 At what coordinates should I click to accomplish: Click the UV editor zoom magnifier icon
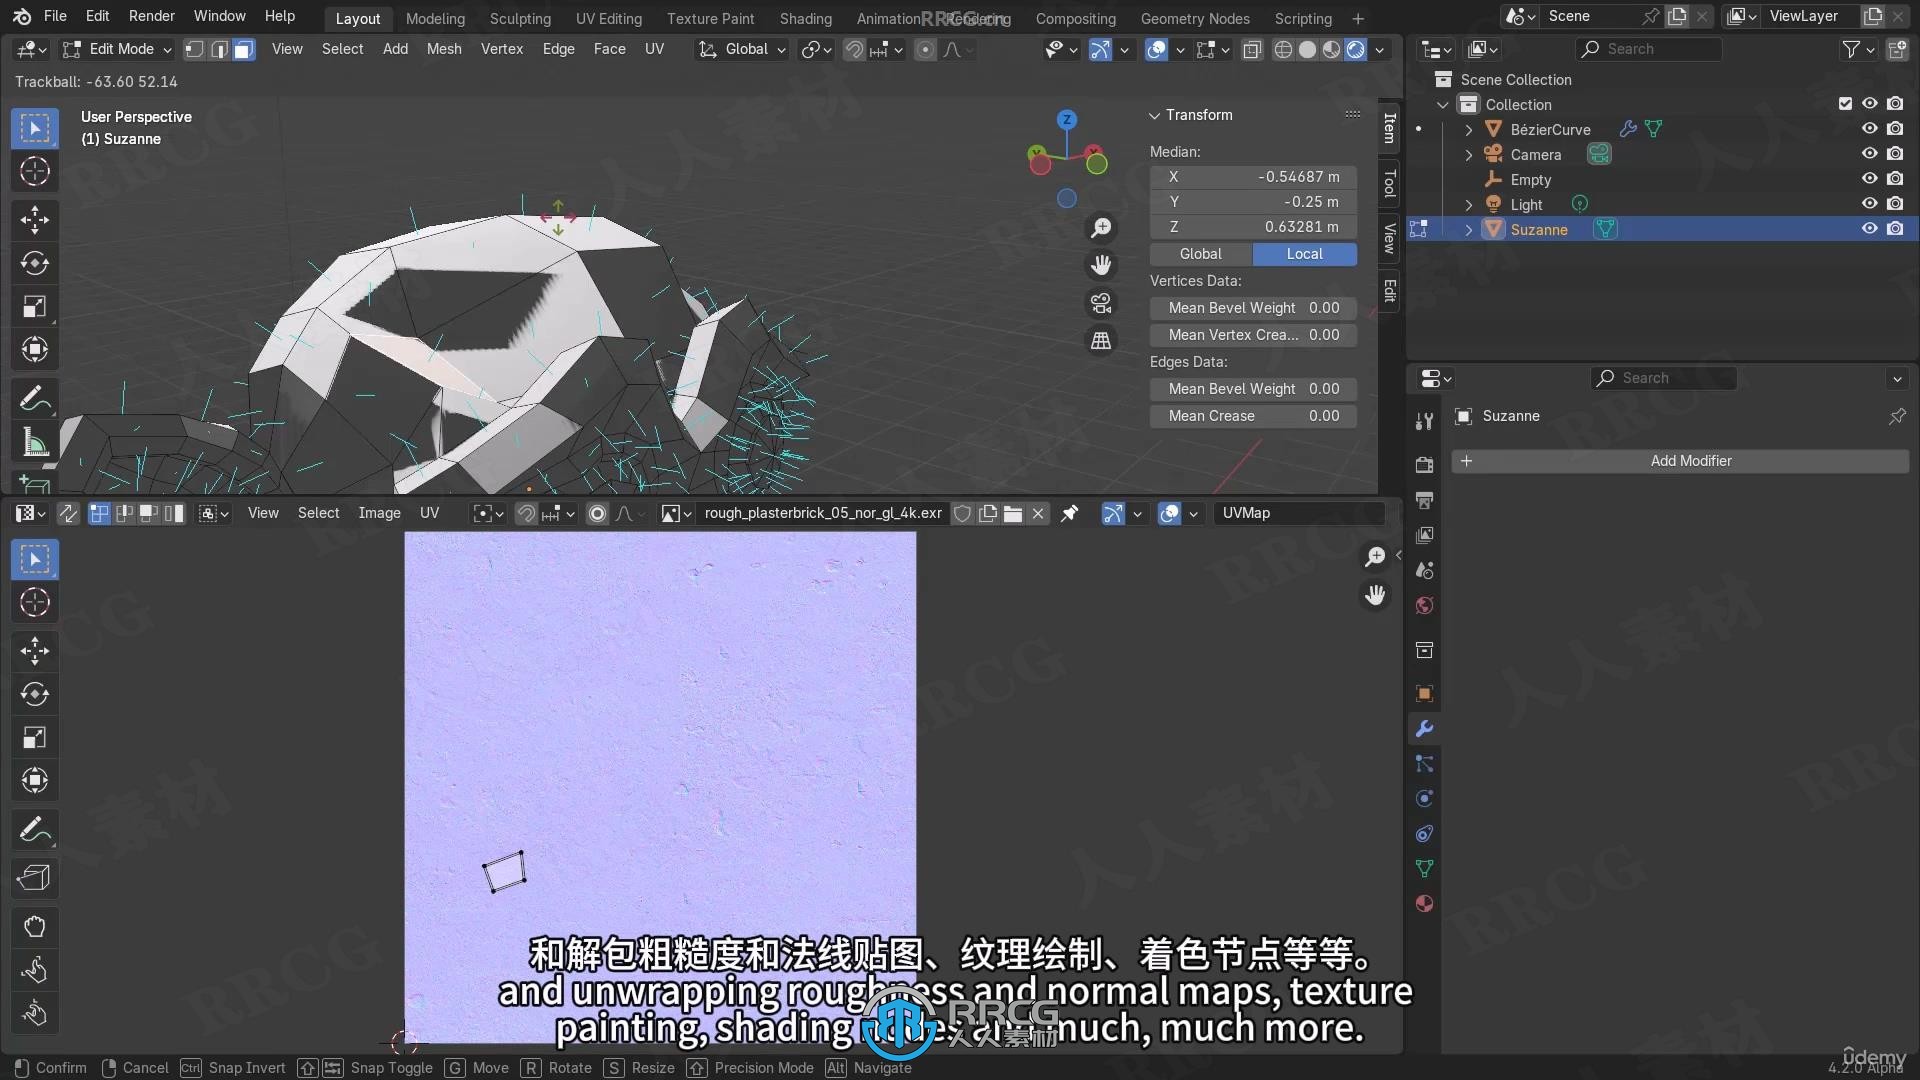point(1375,556)
